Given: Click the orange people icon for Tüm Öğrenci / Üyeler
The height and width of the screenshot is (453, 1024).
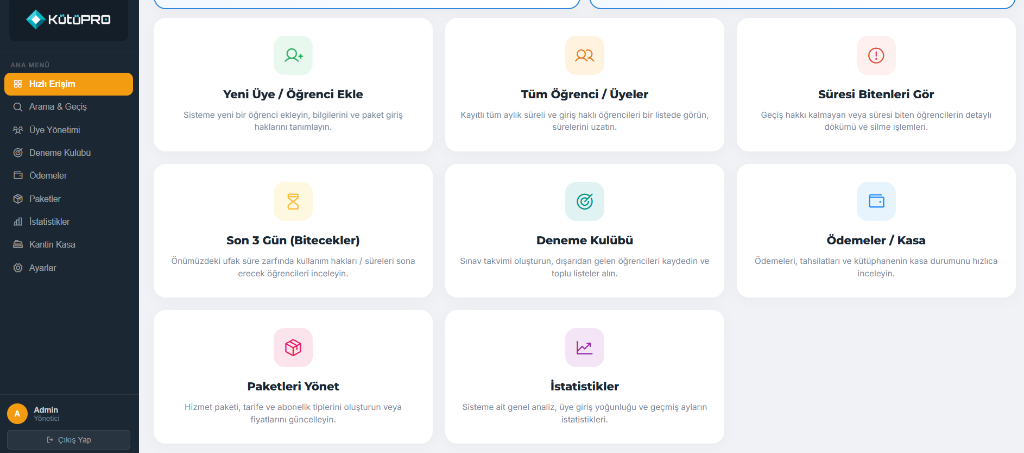Looking at the screenshot, I should 584,55.
